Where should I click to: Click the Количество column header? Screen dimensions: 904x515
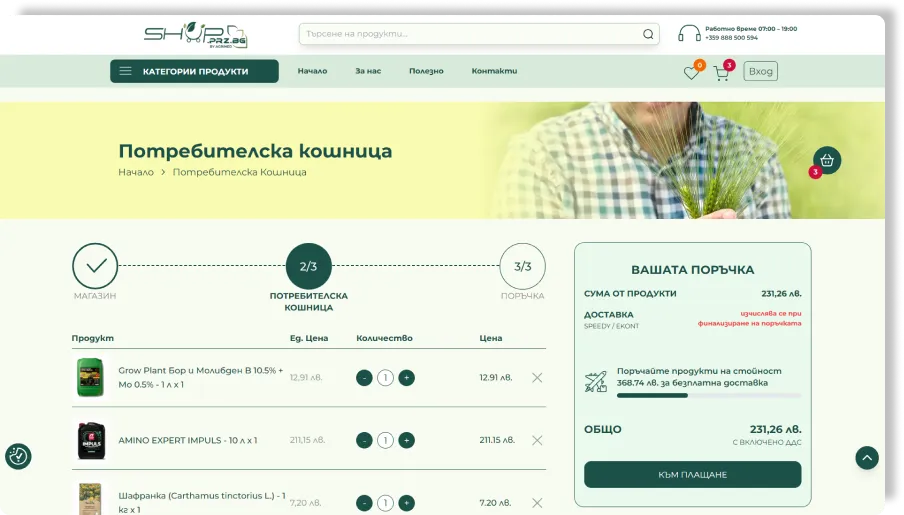(384, 338)
